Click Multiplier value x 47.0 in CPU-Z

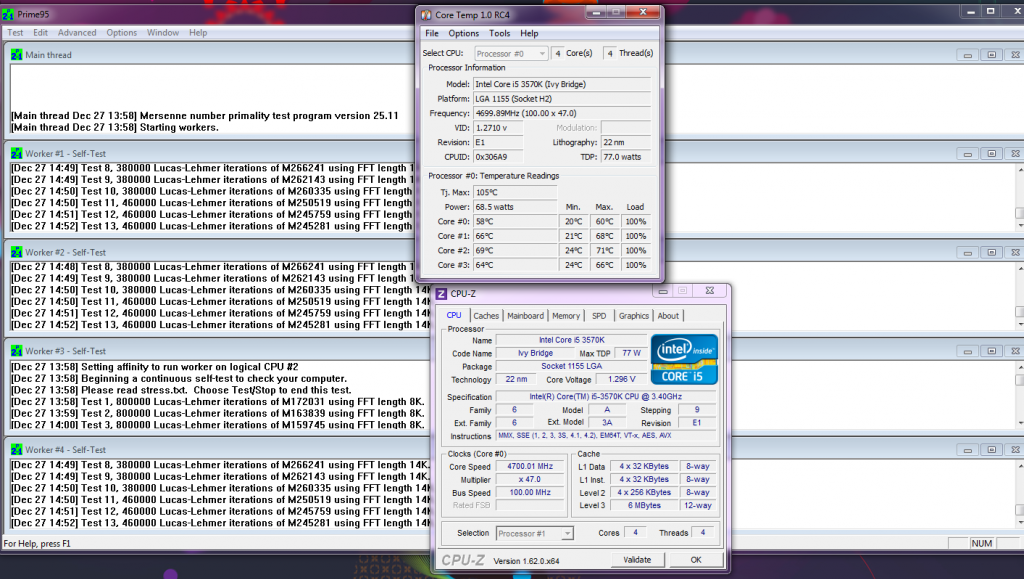click(530, 479)
